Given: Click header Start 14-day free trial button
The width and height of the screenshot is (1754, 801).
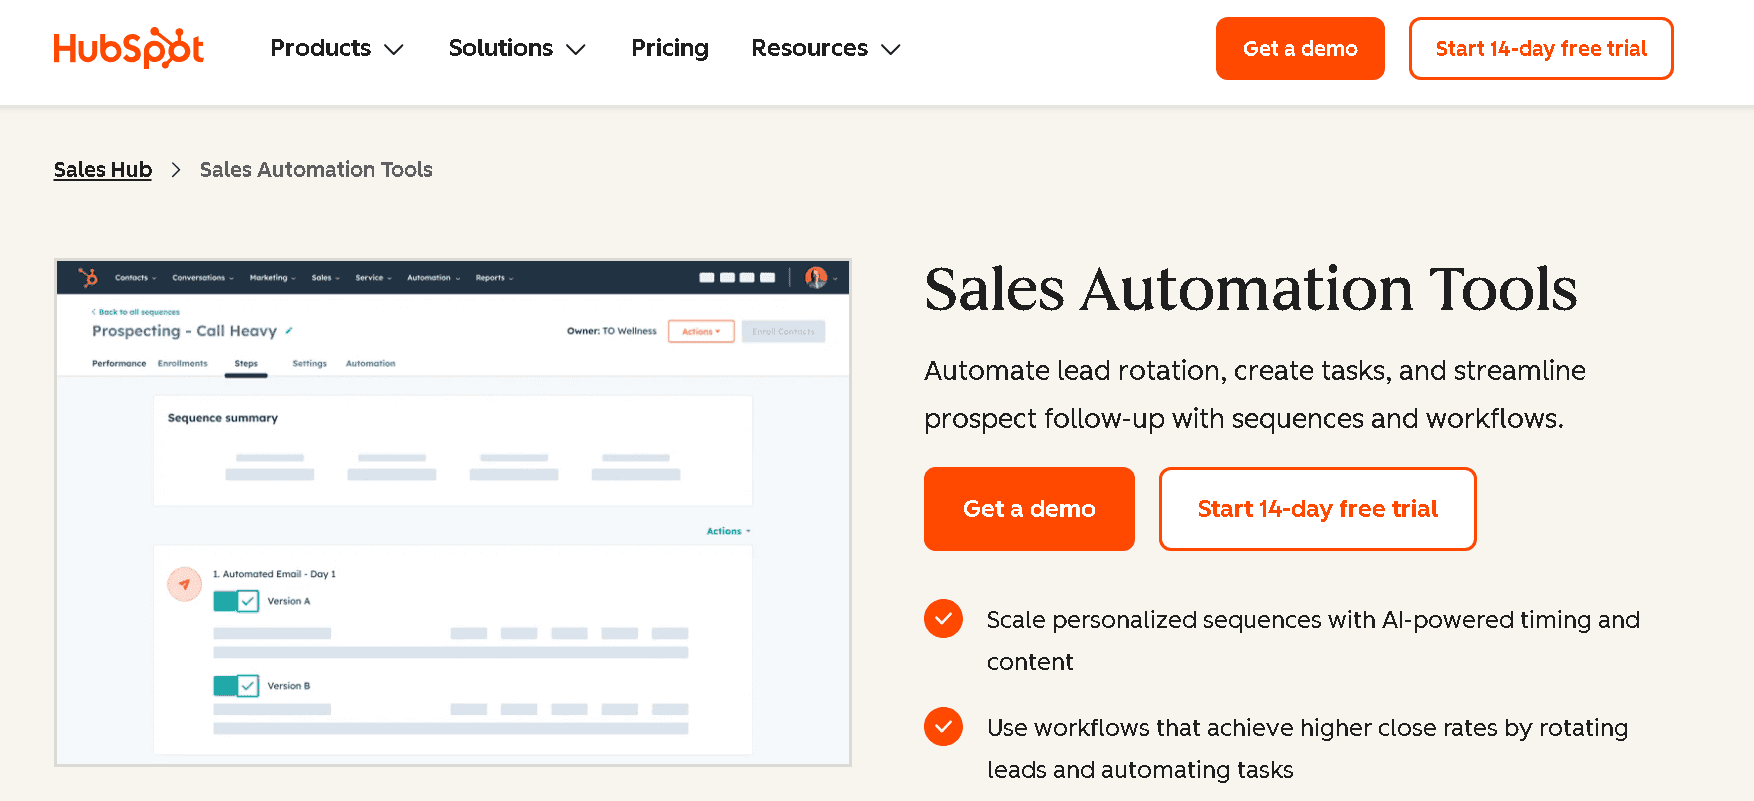Looking at the screenshot, I should coord(1541,48).
